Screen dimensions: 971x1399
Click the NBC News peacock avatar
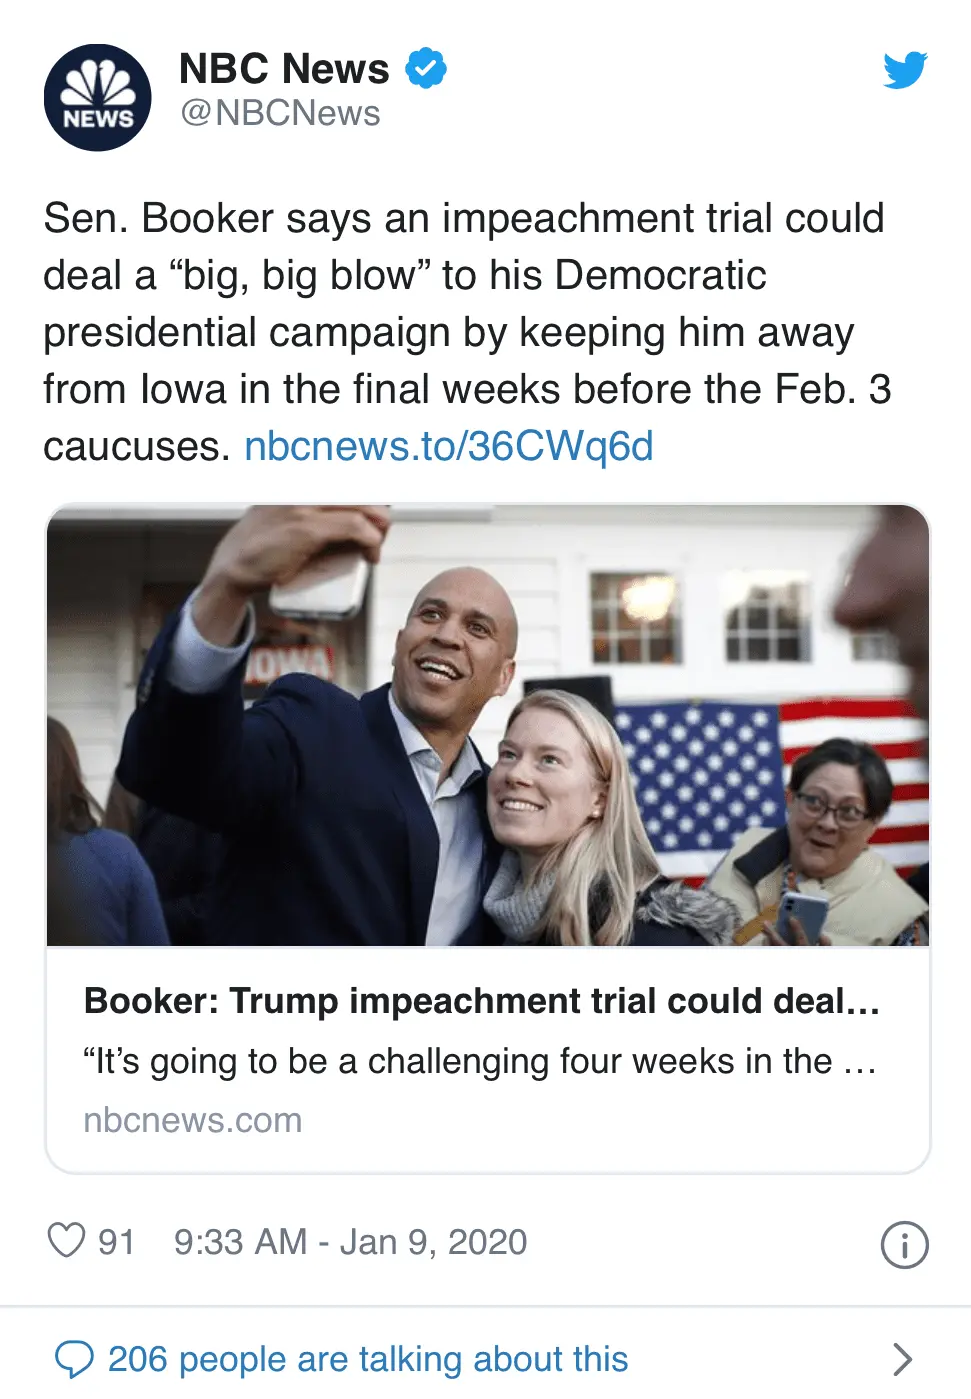click(x=97, y=97)
